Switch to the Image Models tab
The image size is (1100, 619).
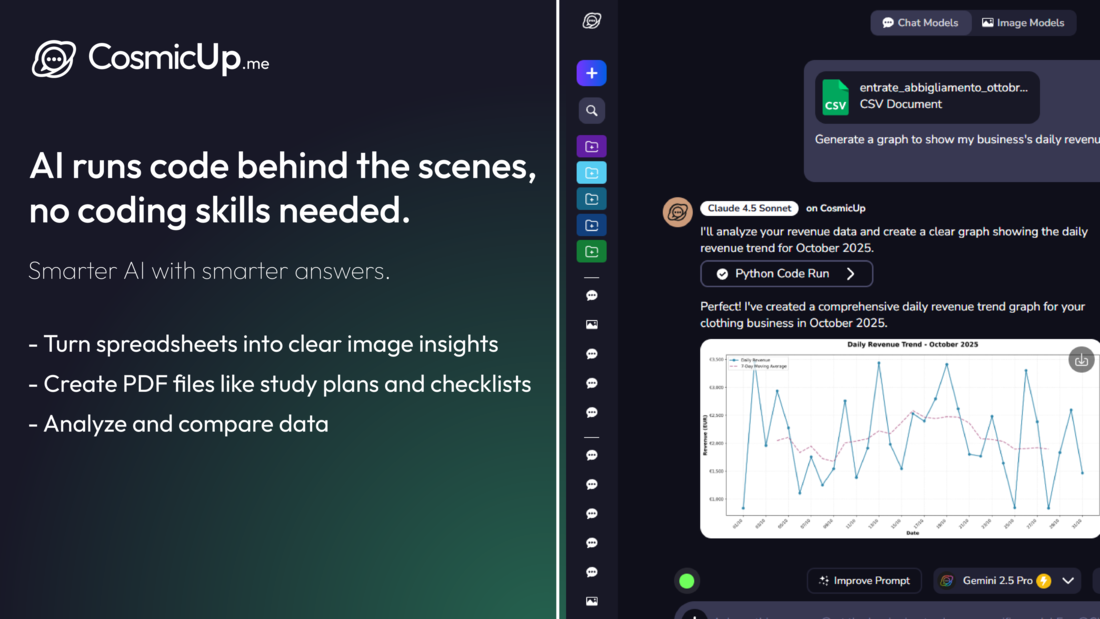(x=1023, y=22)
